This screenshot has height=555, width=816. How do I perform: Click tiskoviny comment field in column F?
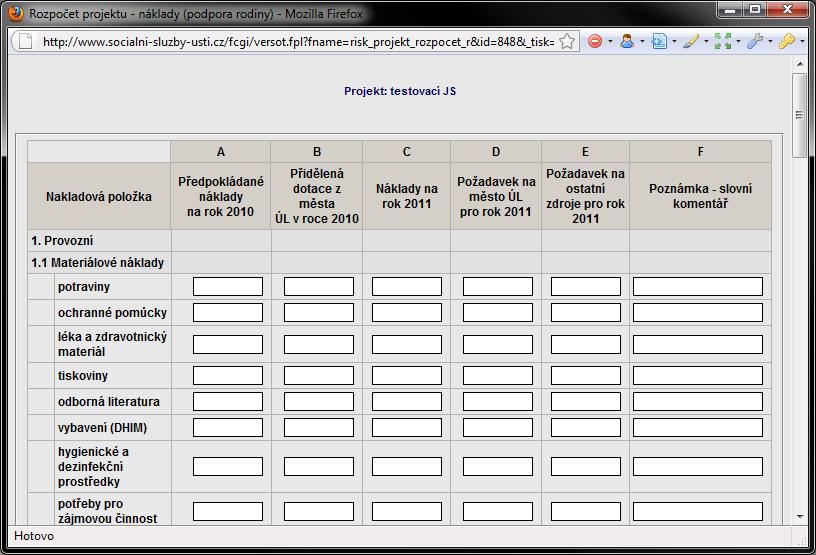(x=698, y=375)
